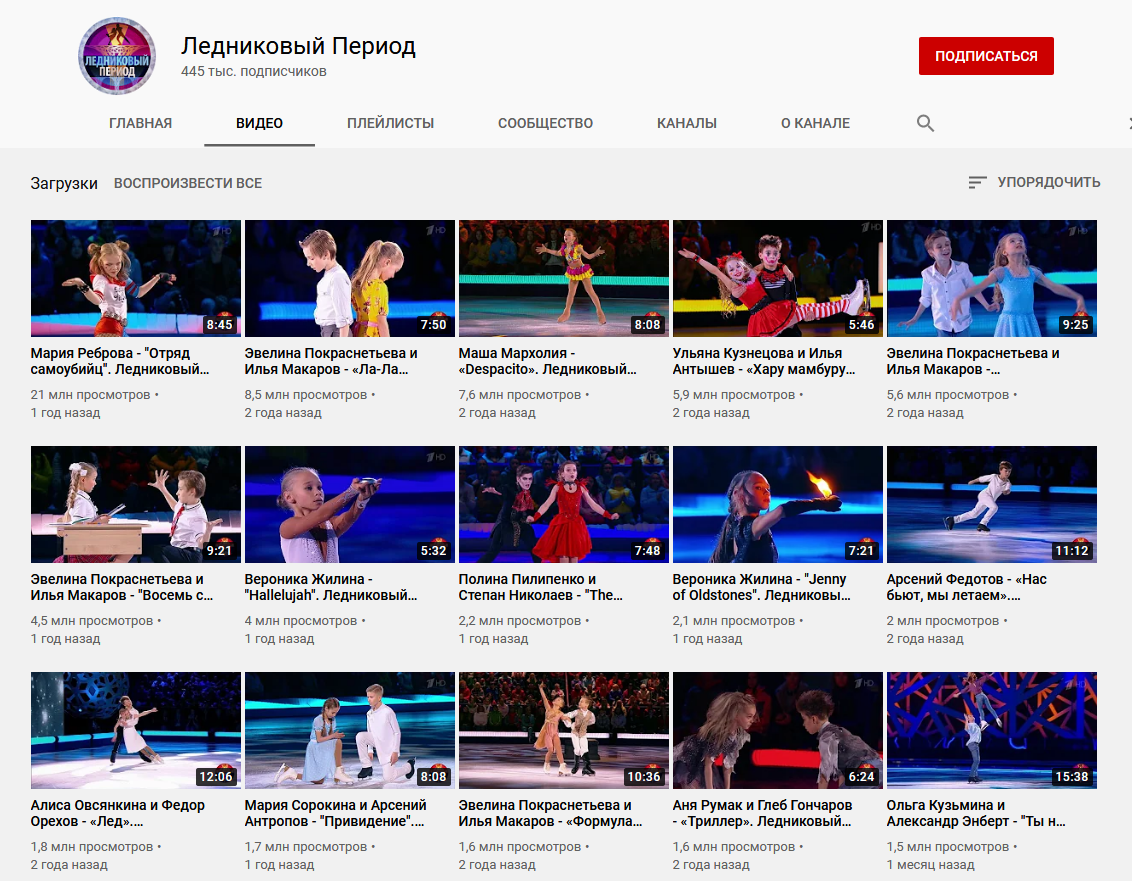The image size is (1132, 881).
Task: Open Jenny of Oldstones video thumbnail
Action: click(777, 504)
